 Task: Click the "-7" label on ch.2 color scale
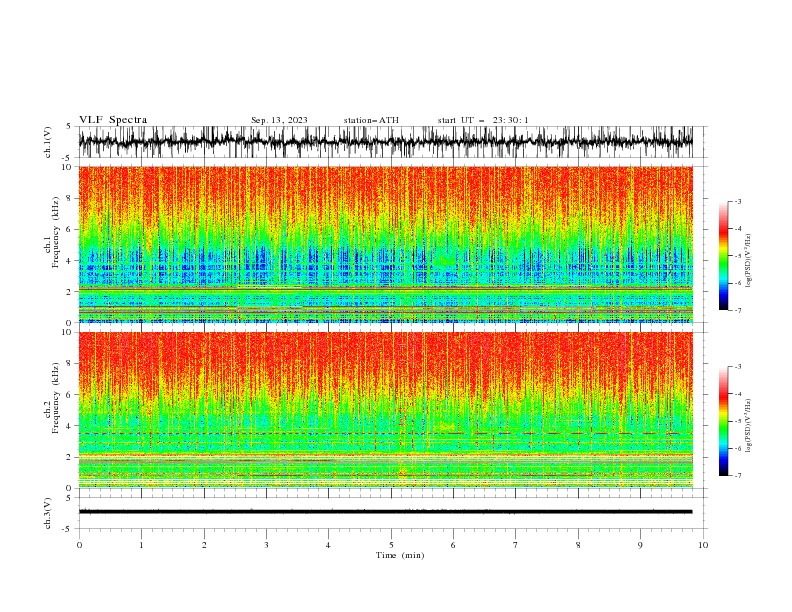[737, 475]
